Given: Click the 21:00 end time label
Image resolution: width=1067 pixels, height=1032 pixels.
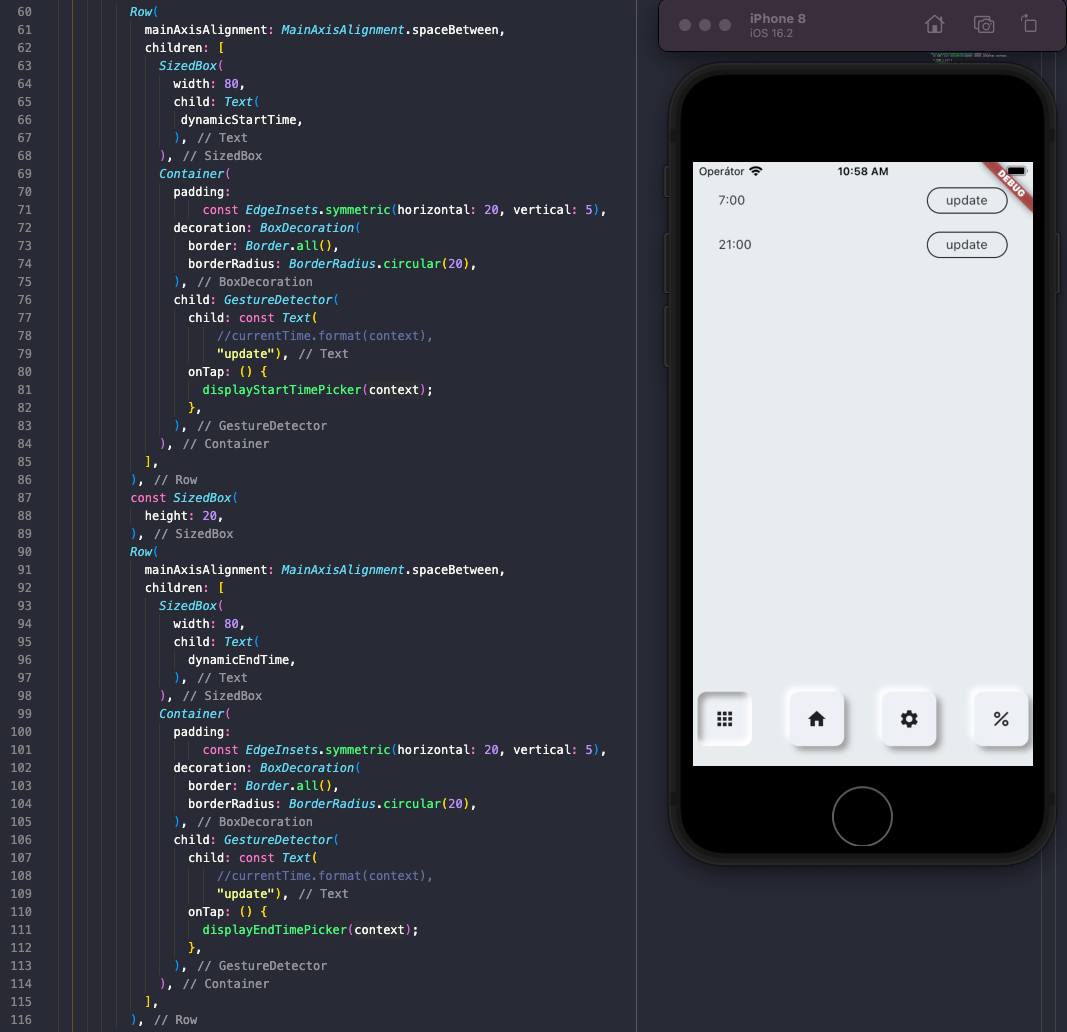Looking at the screenshot, I should tap(735, 244).
